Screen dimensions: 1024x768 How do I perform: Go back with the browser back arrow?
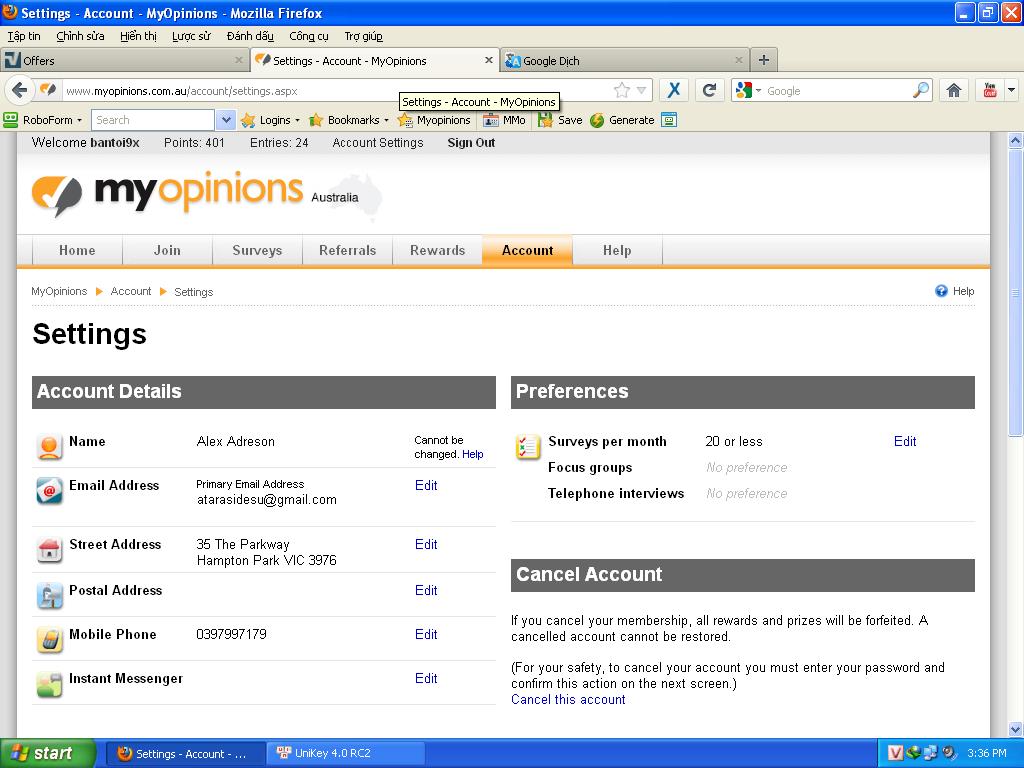(19, 90)
